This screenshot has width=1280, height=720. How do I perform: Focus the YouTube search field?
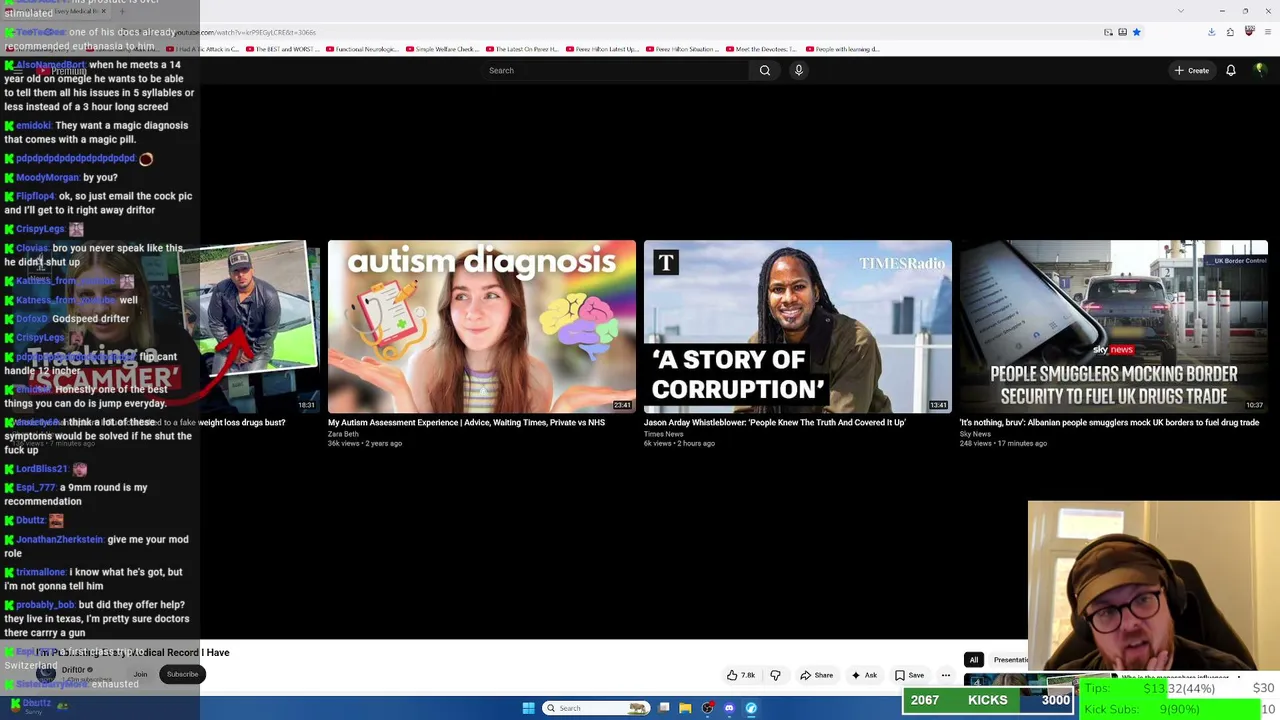click(615, 70)
